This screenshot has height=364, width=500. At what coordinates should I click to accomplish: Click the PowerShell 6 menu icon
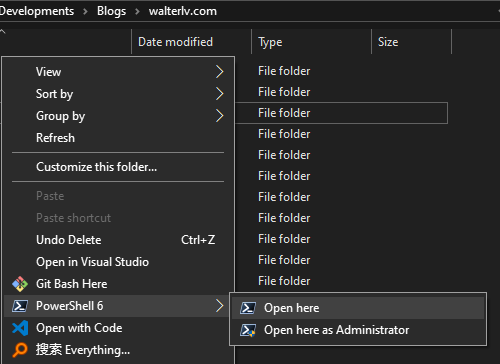(20, 306)
